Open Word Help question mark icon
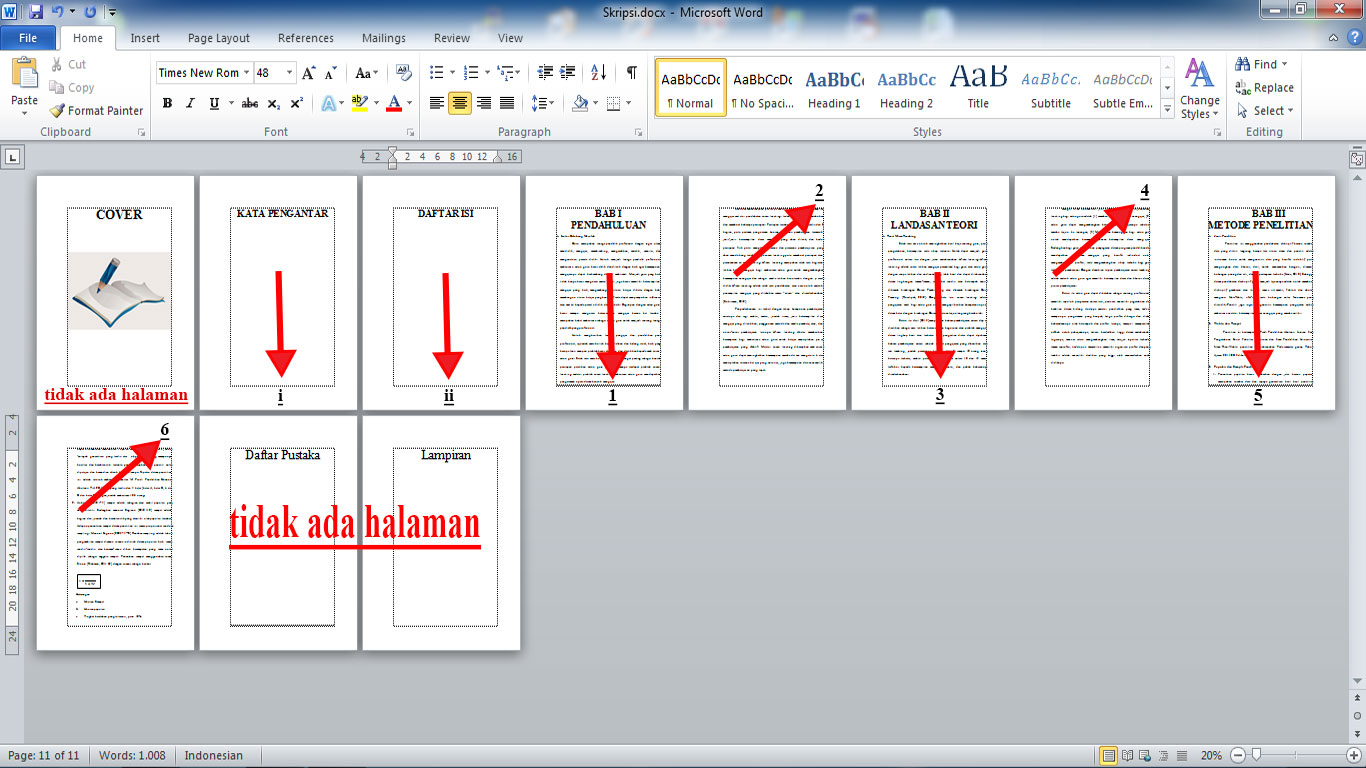Viewport: 1366px width, 768px height. [x=1354, y=38]
